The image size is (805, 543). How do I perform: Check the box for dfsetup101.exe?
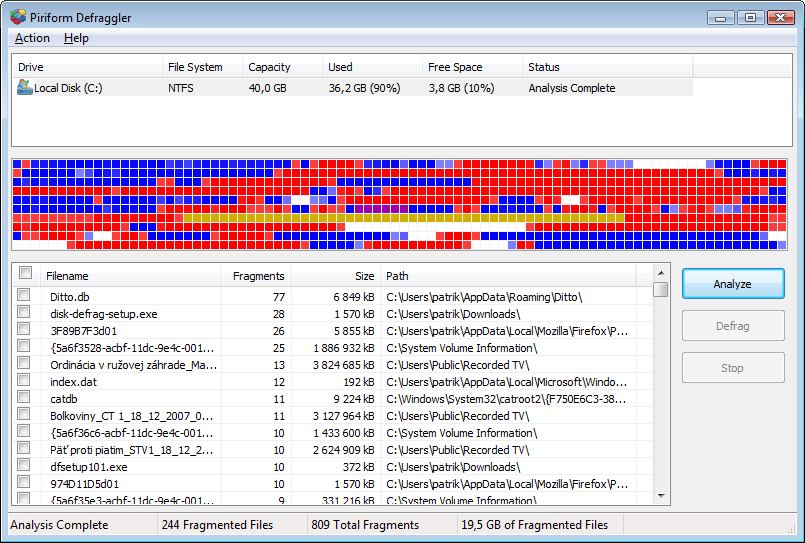(24, 464)
